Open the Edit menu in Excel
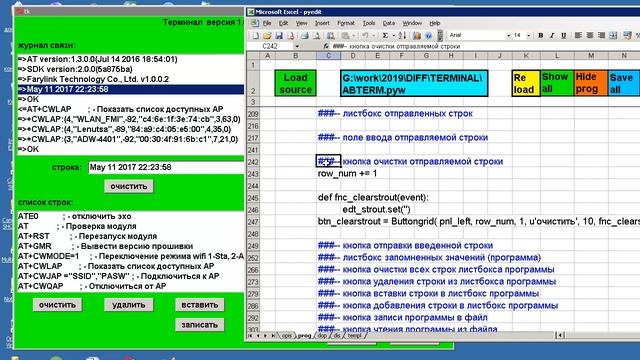This screenshot has height=360, width=640. (283, 23)
